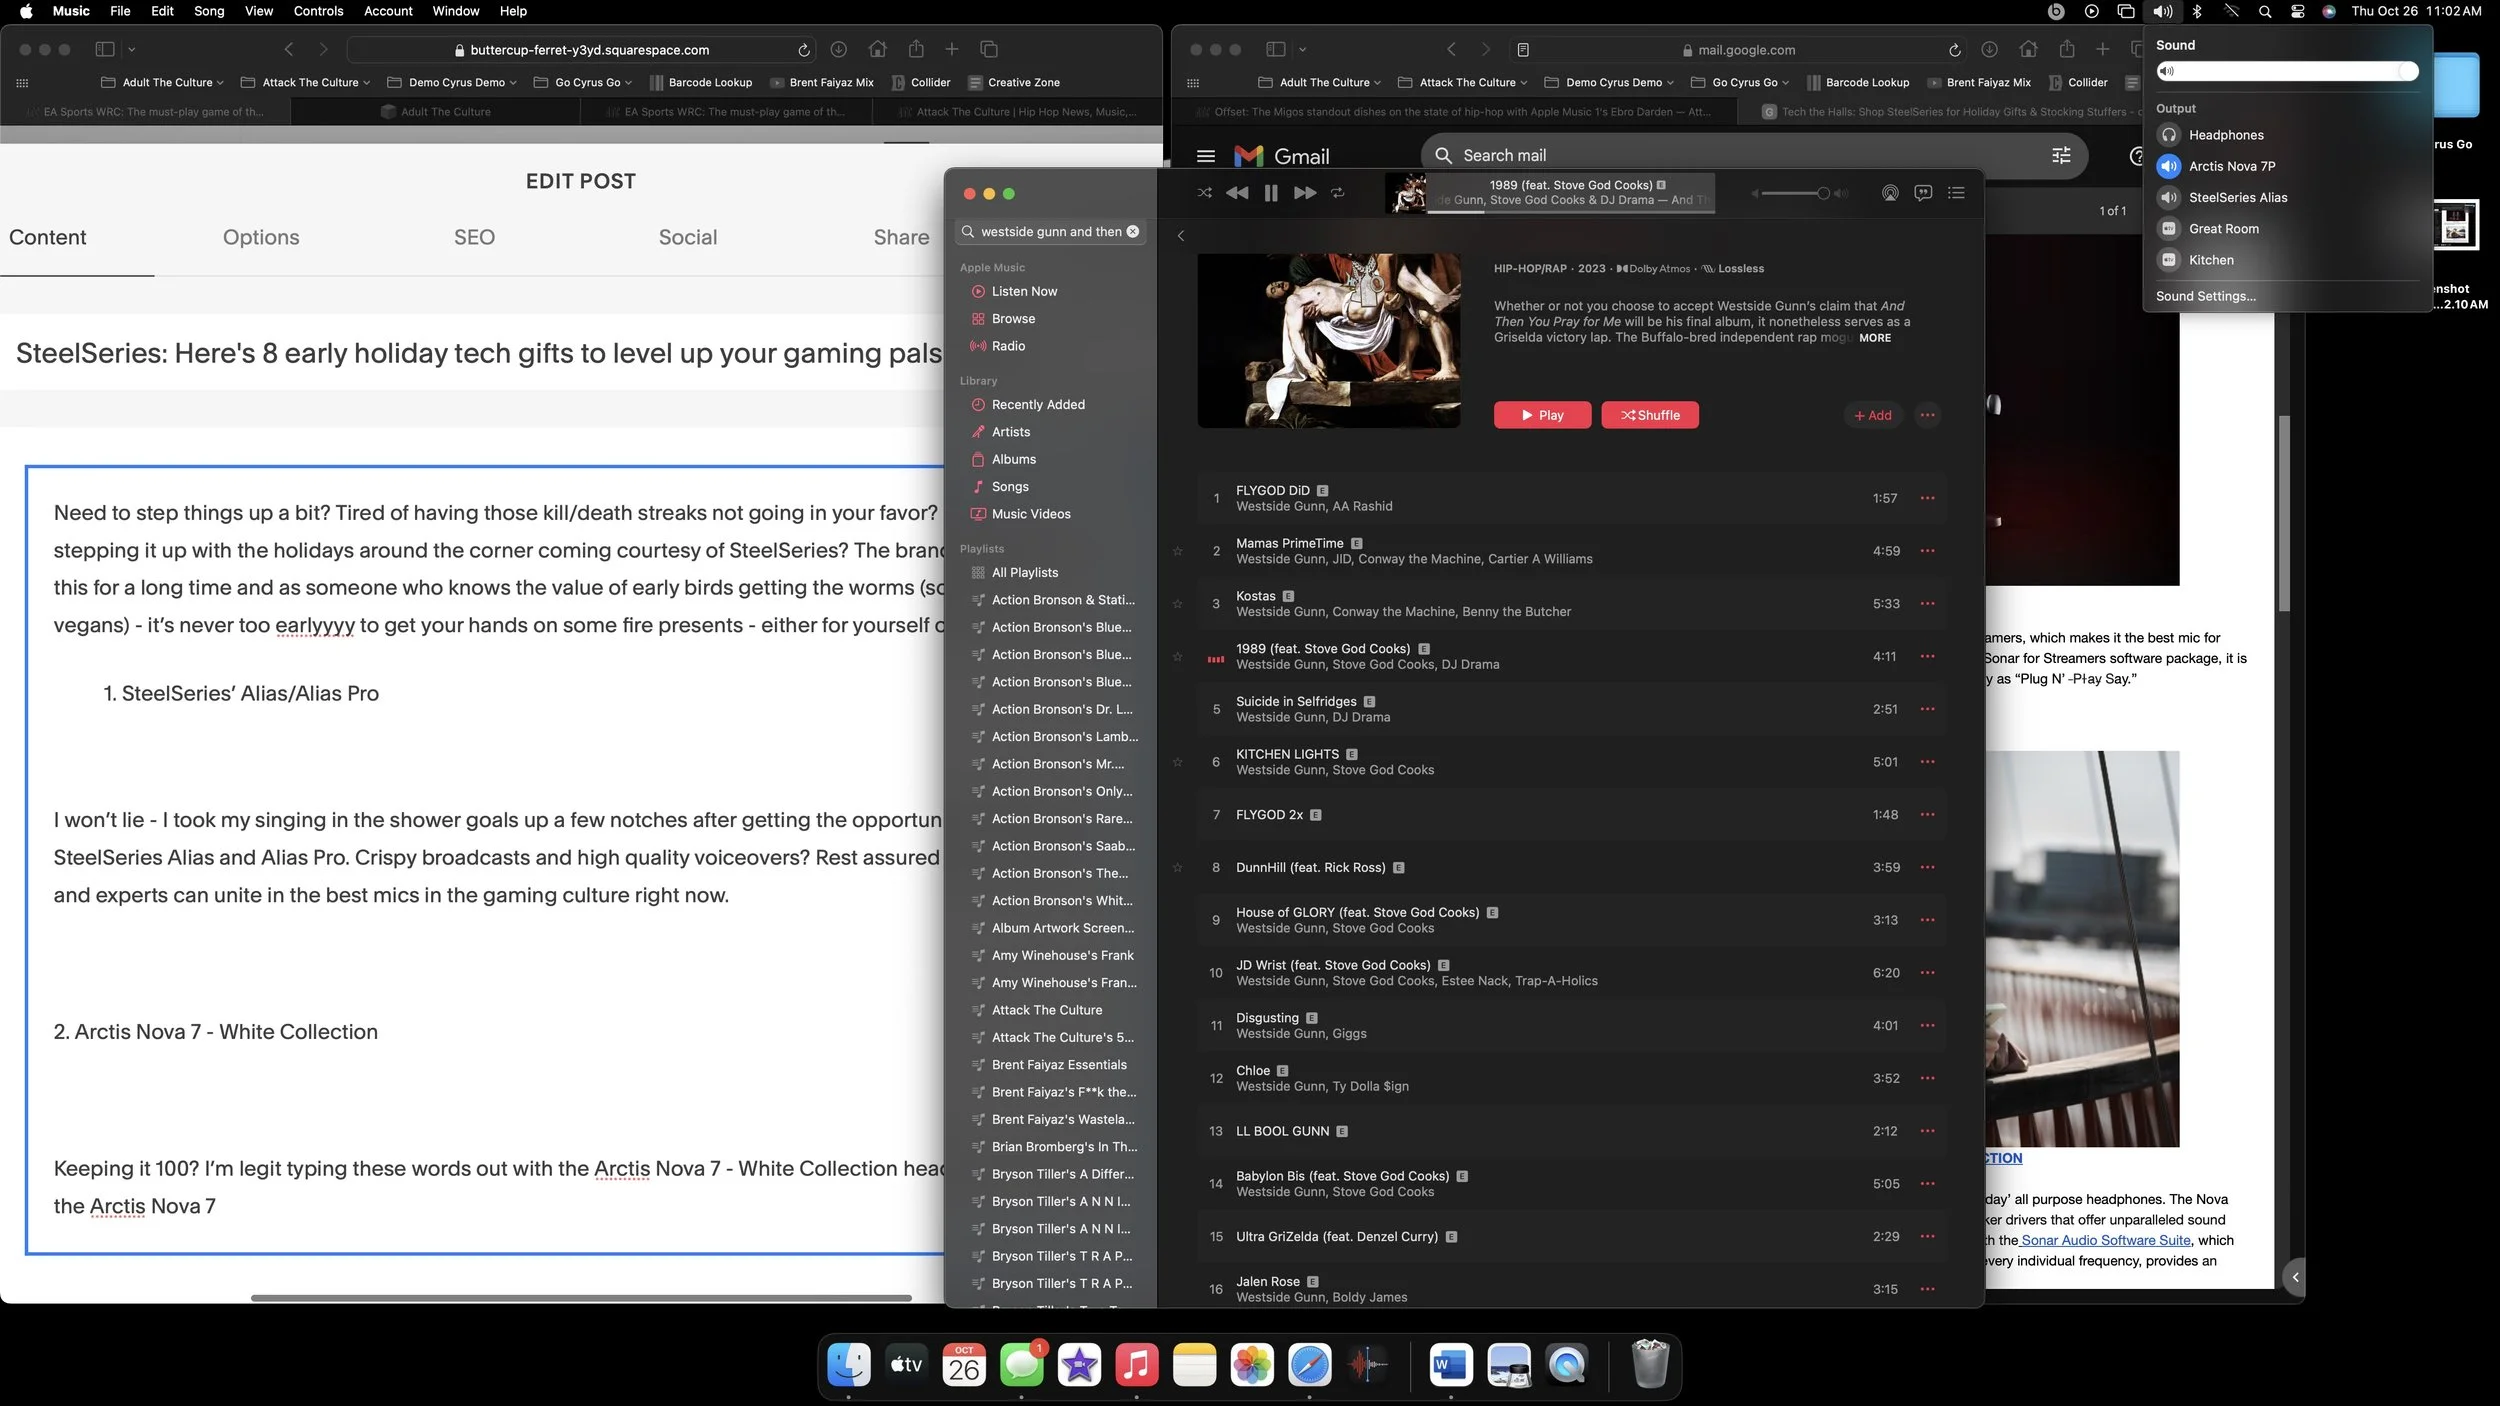
Task: Expand Go Cyrus Go bookmarks in Squarespace window
Action: [583, 83]
